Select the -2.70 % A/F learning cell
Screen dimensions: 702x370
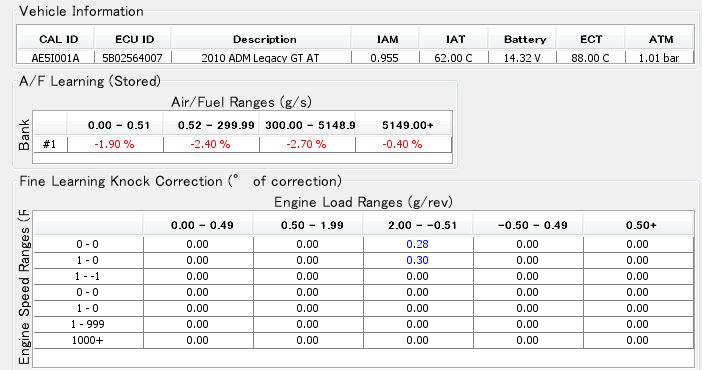coord(308,144)
